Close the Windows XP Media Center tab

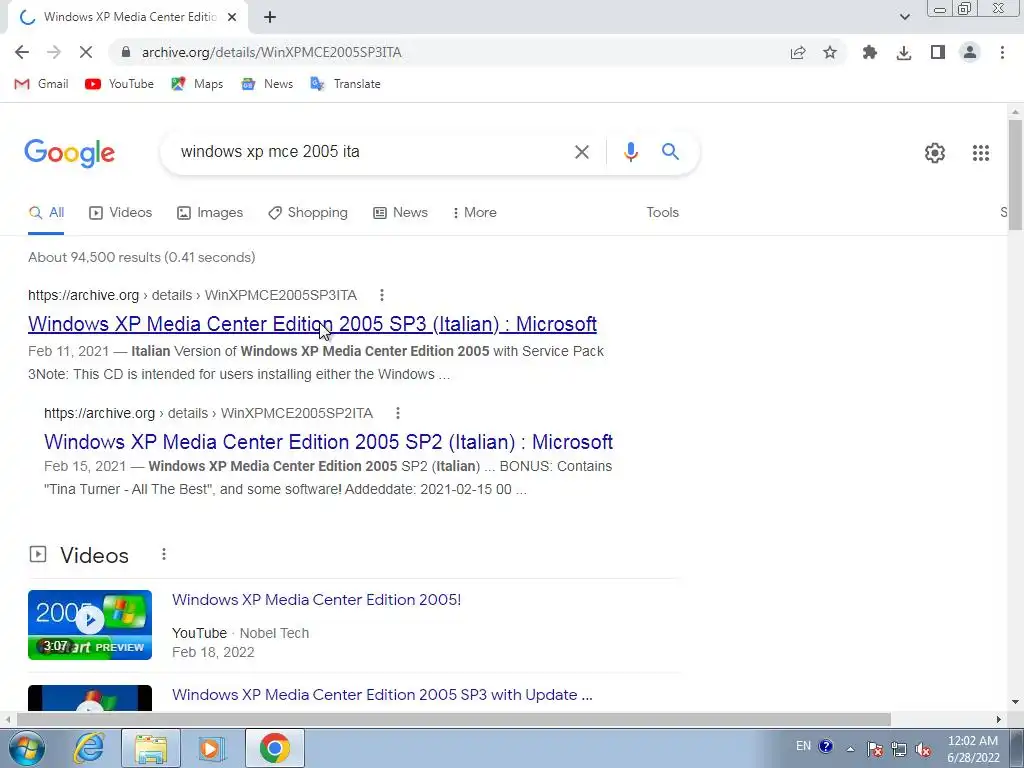tap(232, 17)
